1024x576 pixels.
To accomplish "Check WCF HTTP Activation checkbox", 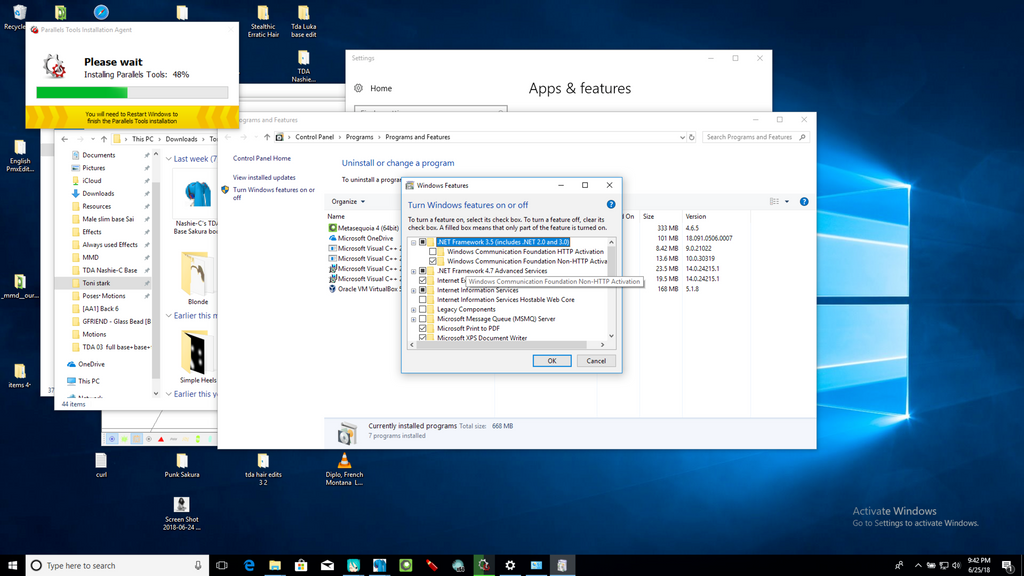I will tap(432, 251).
